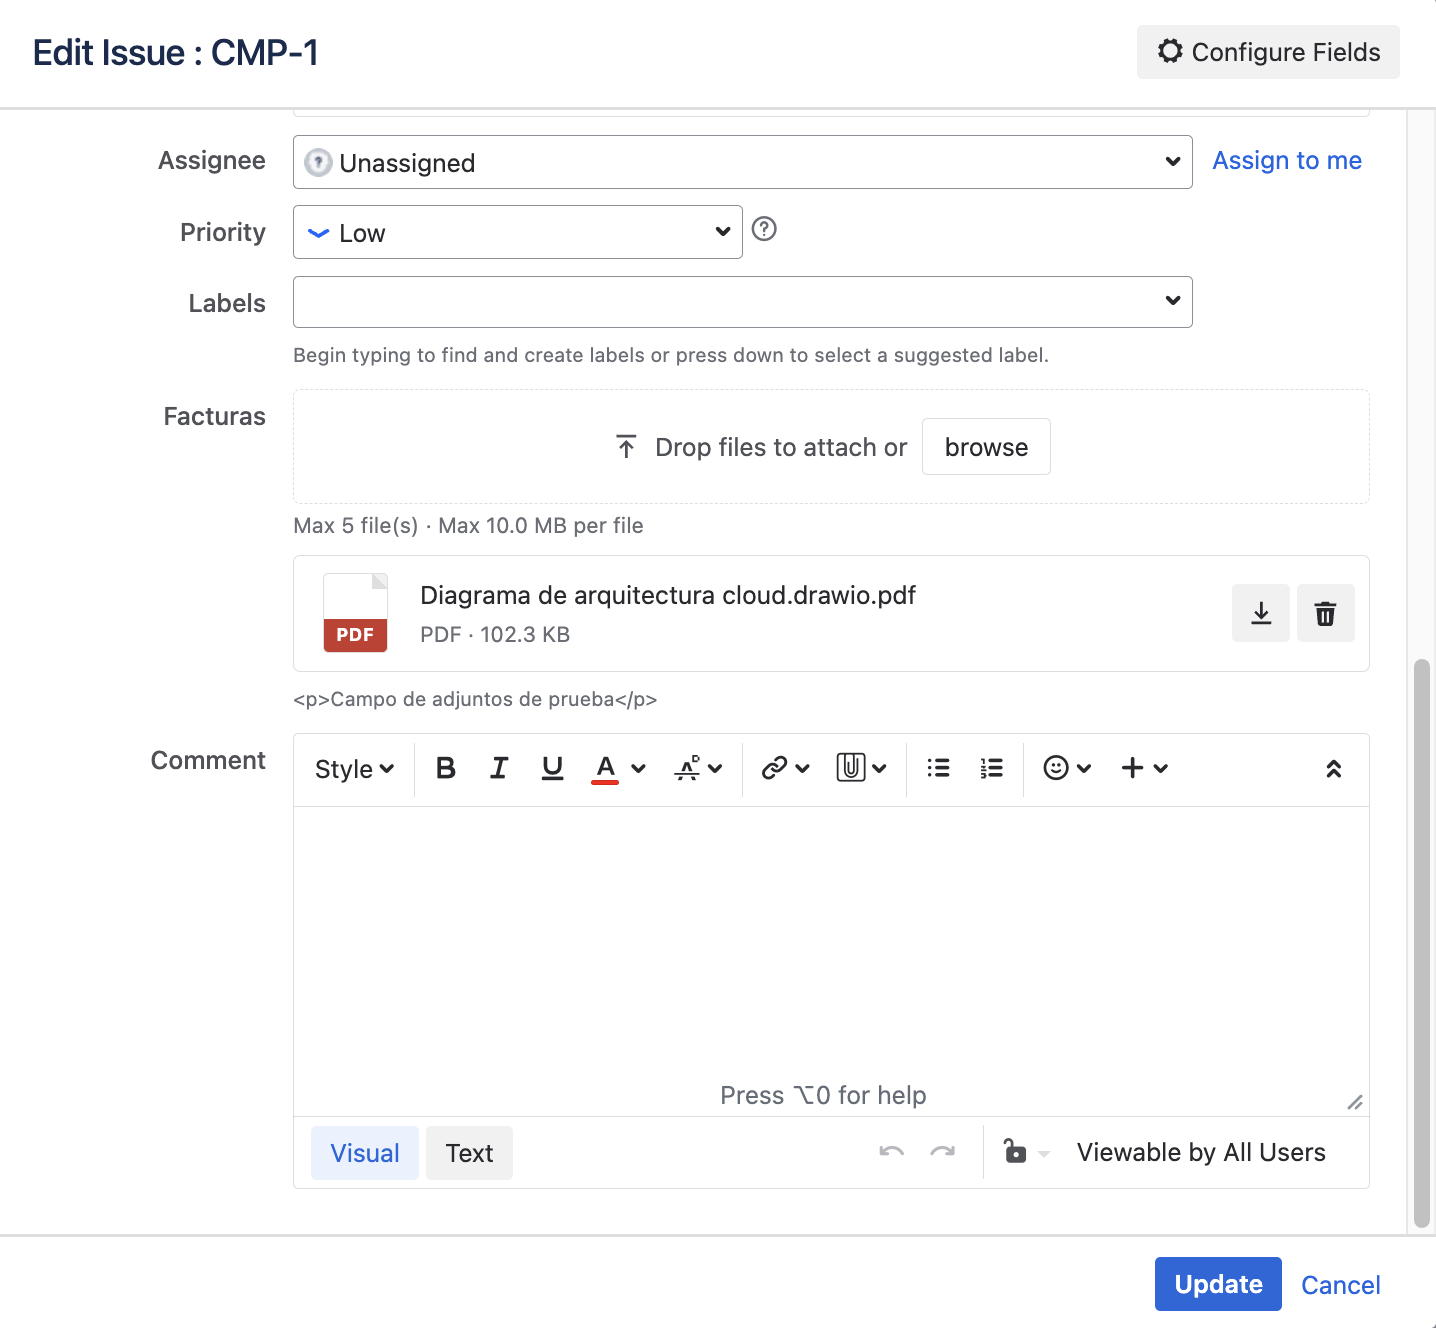The image size is (1436, 1328).
Task: Insert a numbered list
Action: tap(991, 768)
